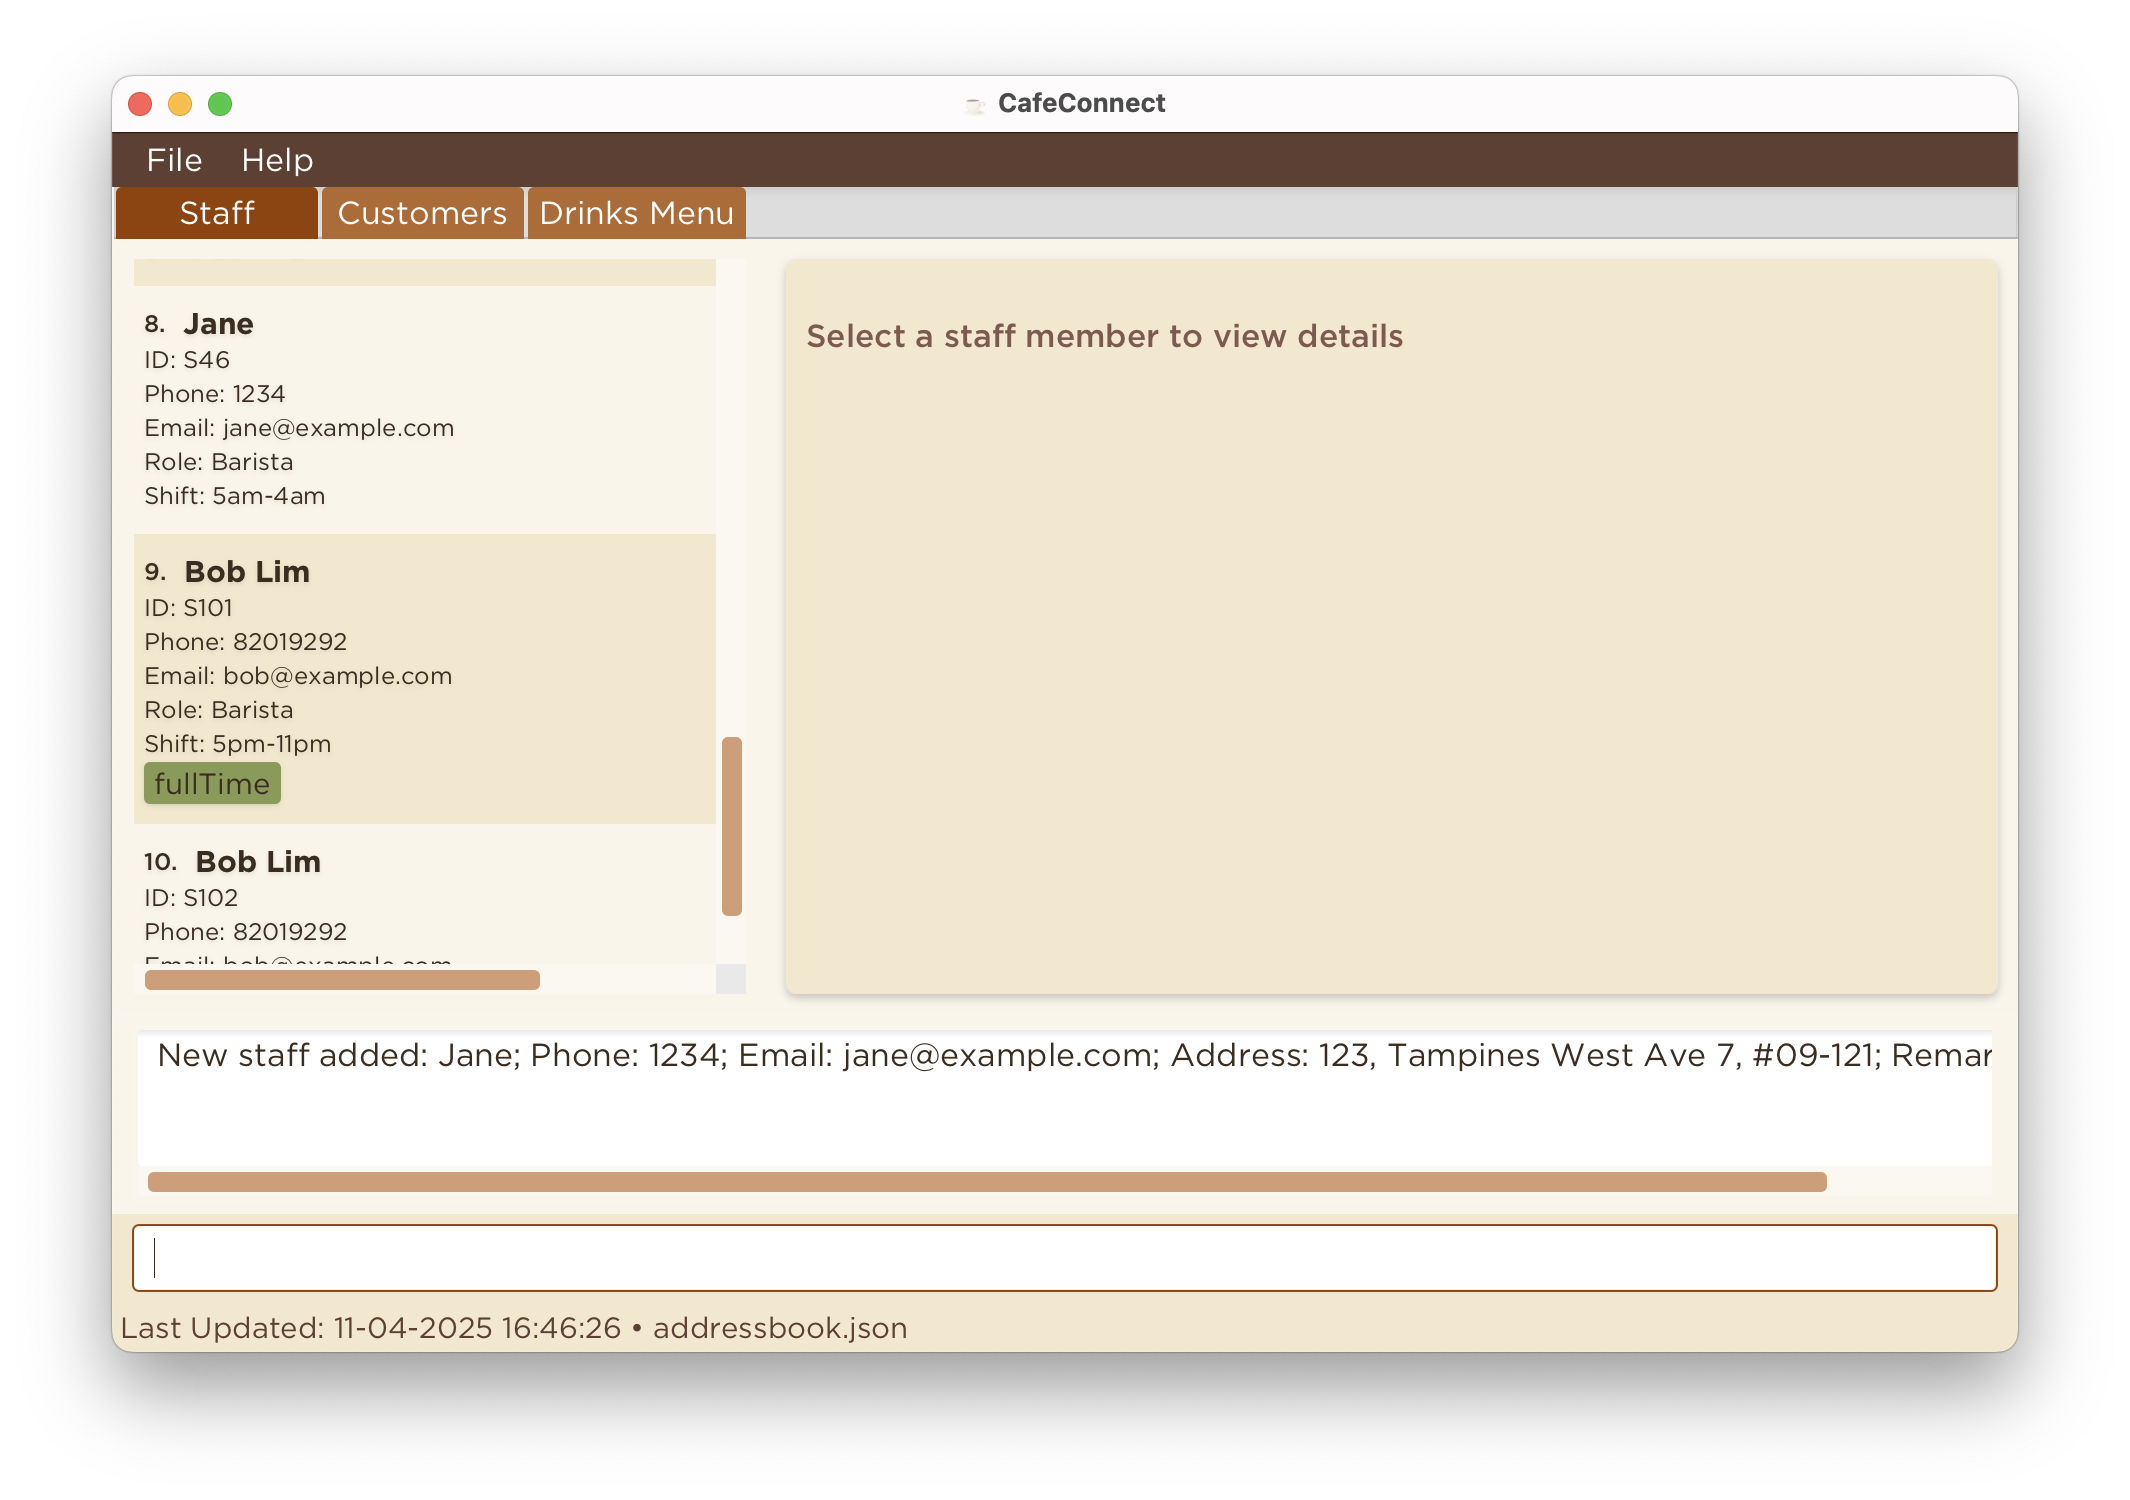The height and width of the screenshot is (1500, 2130).
Task: Click Jane's email jane@example.com
Action: (338, 428)
